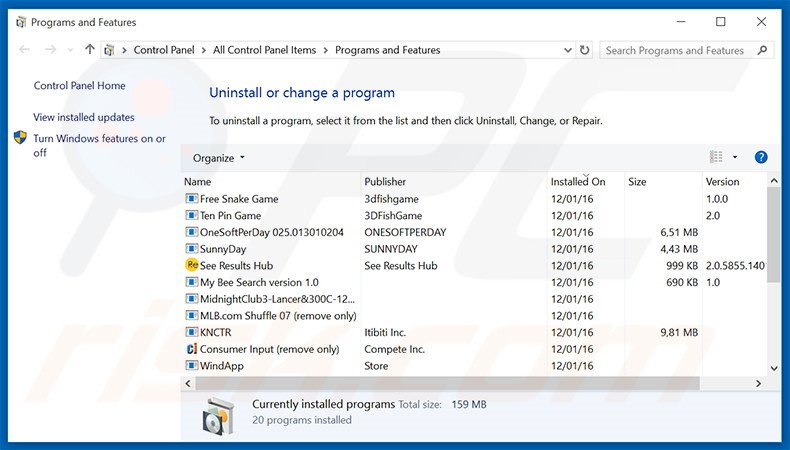
Task: Select the Free Snake Game entry
Action: click(x=239, y=199)
